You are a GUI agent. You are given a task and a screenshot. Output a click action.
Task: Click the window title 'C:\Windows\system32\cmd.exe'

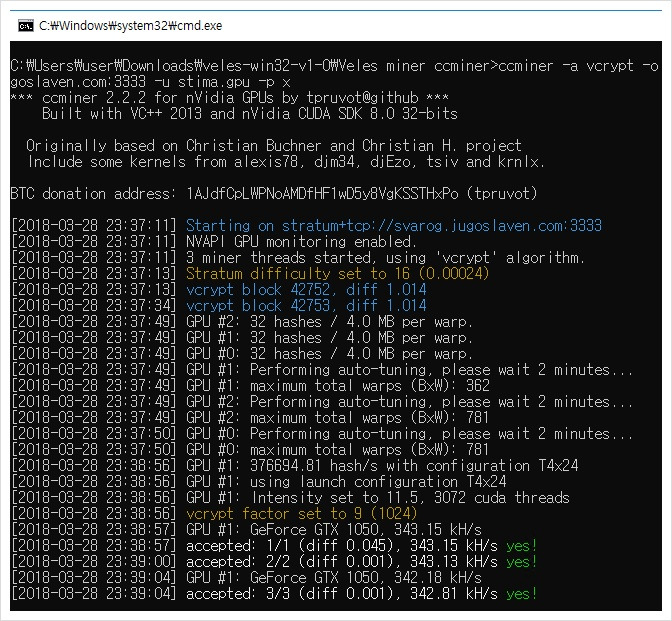[x=130, y=26]
